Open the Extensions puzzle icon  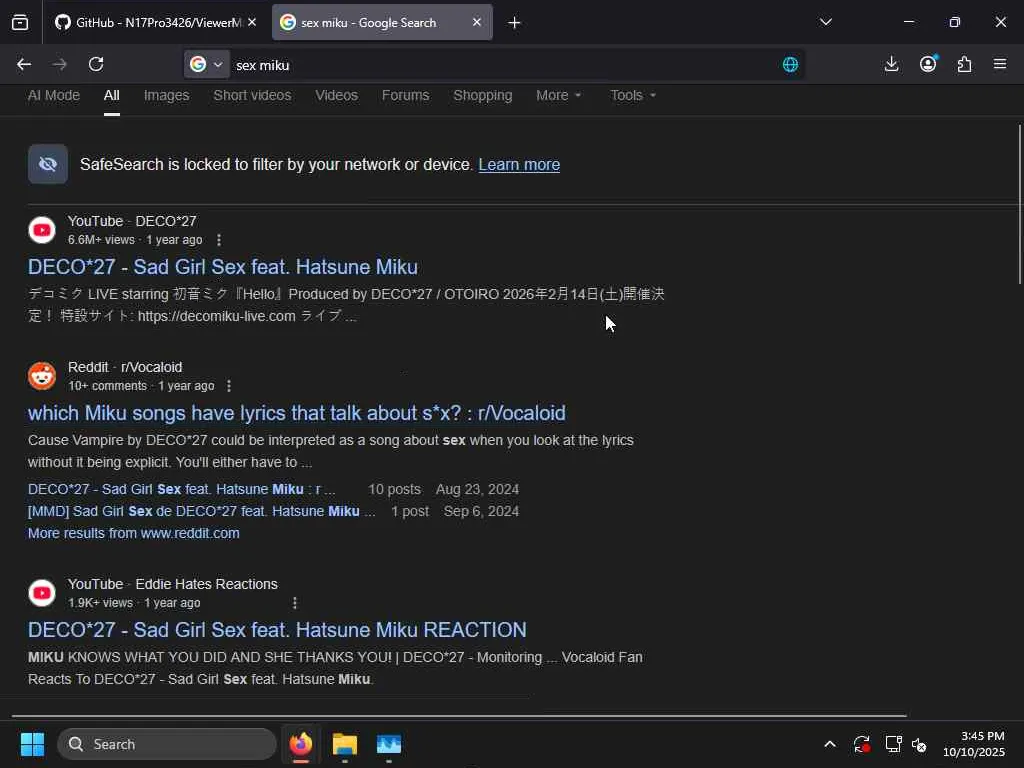click(x=965, y=64)
